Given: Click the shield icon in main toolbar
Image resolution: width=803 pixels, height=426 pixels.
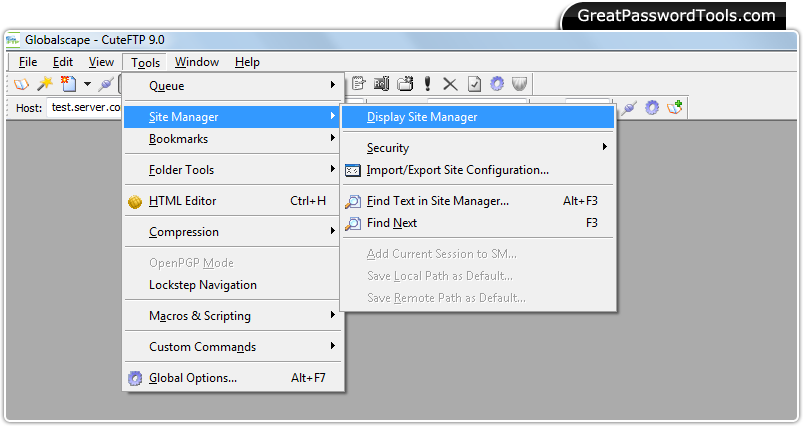Looking at the screenshot, I should click(519, 83).
